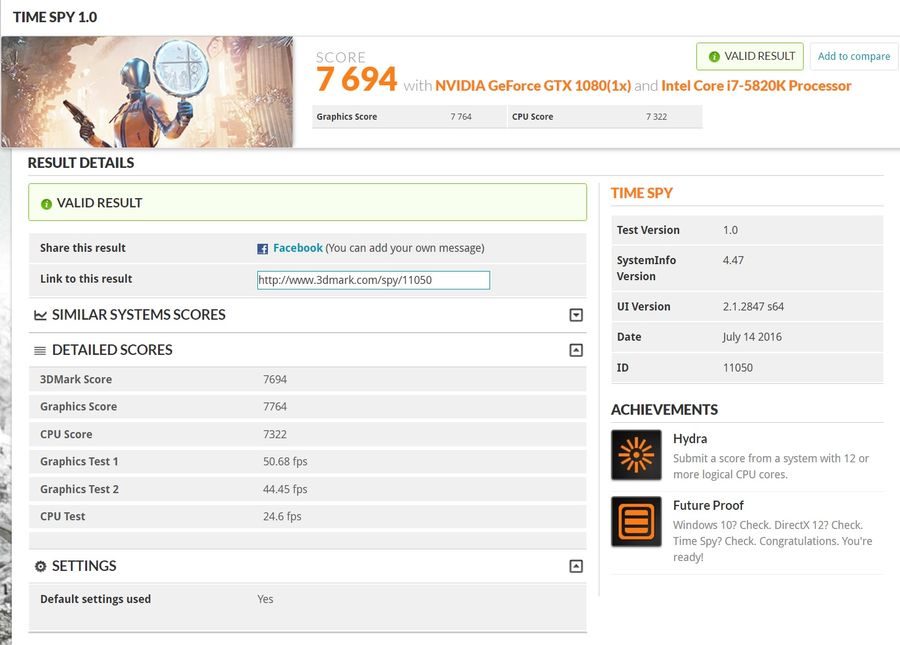This screenshot has width=900, height=645.
Task: Click the Graphics Test 1 label
Action: pos(79,461)
